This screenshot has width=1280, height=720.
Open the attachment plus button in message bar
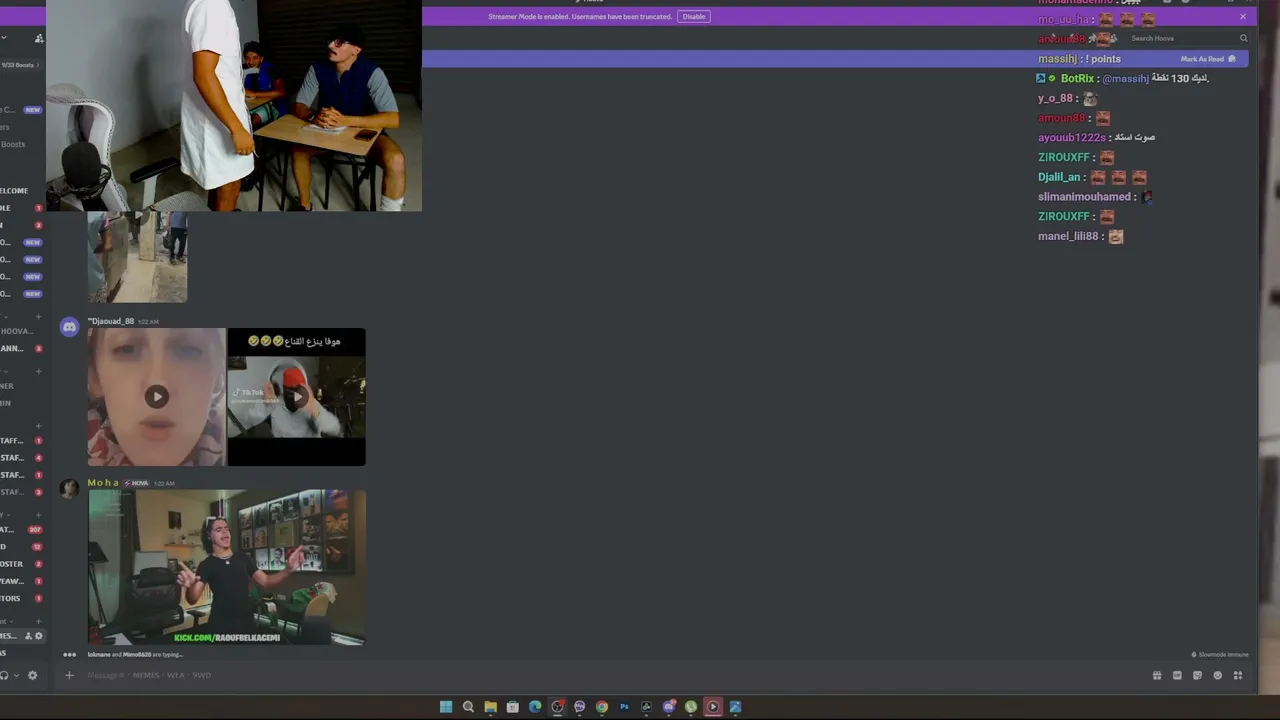pyautogui.click(x=69, y=675)
